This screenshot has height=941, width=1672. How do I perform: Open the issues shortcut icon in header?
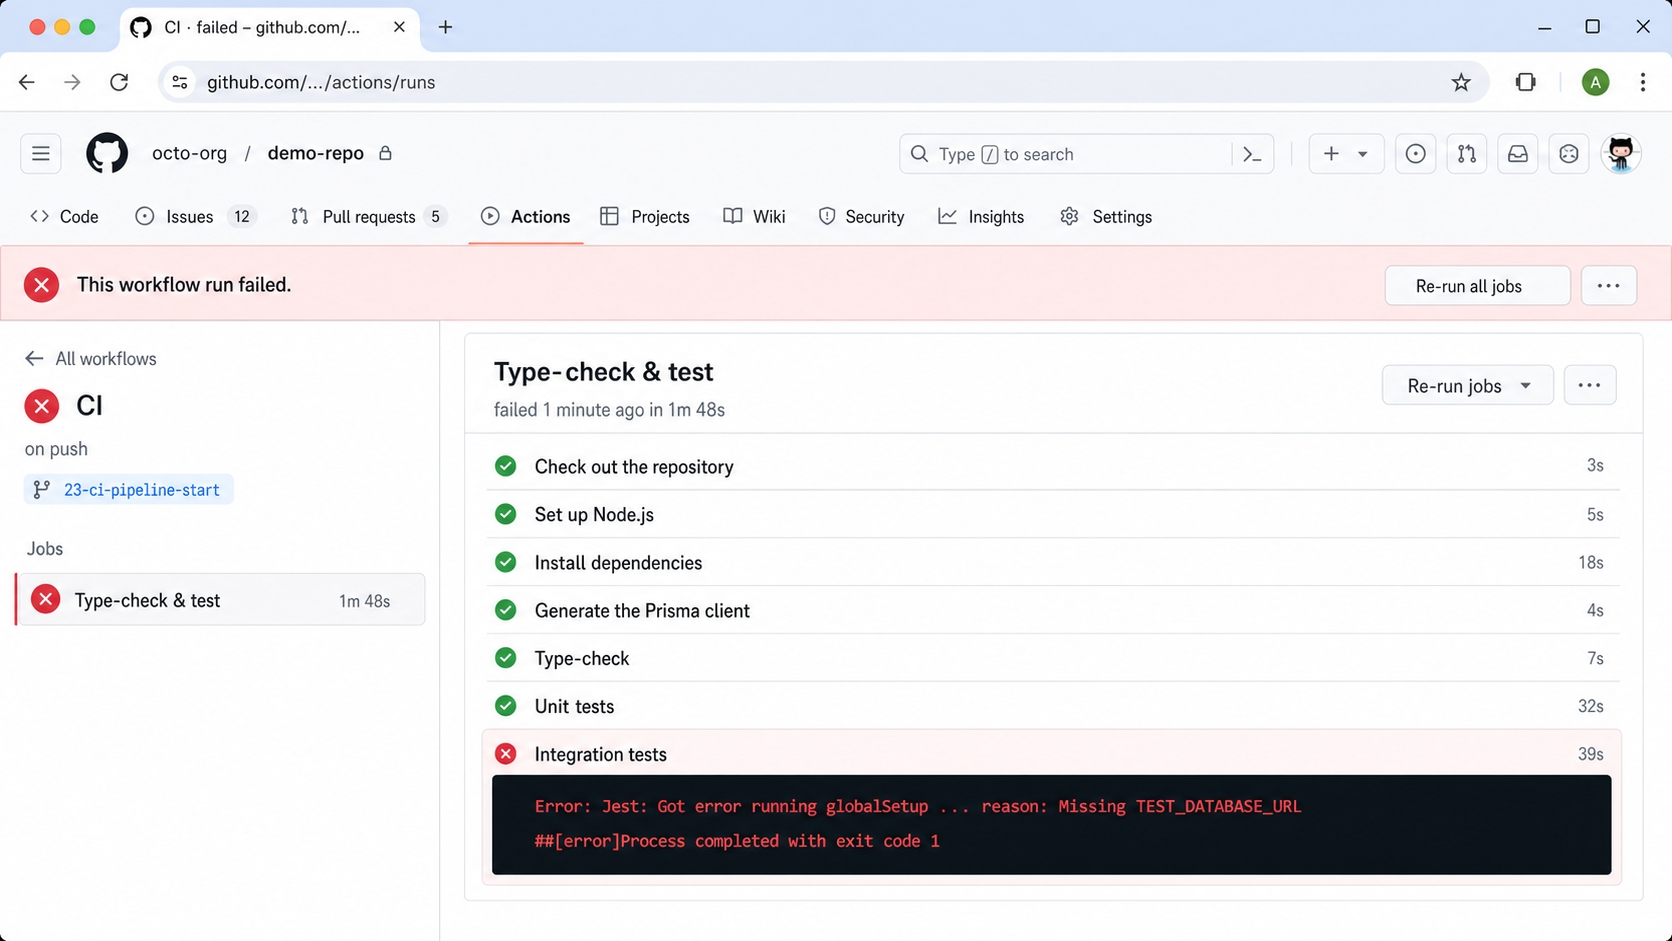click(1415, 154)
